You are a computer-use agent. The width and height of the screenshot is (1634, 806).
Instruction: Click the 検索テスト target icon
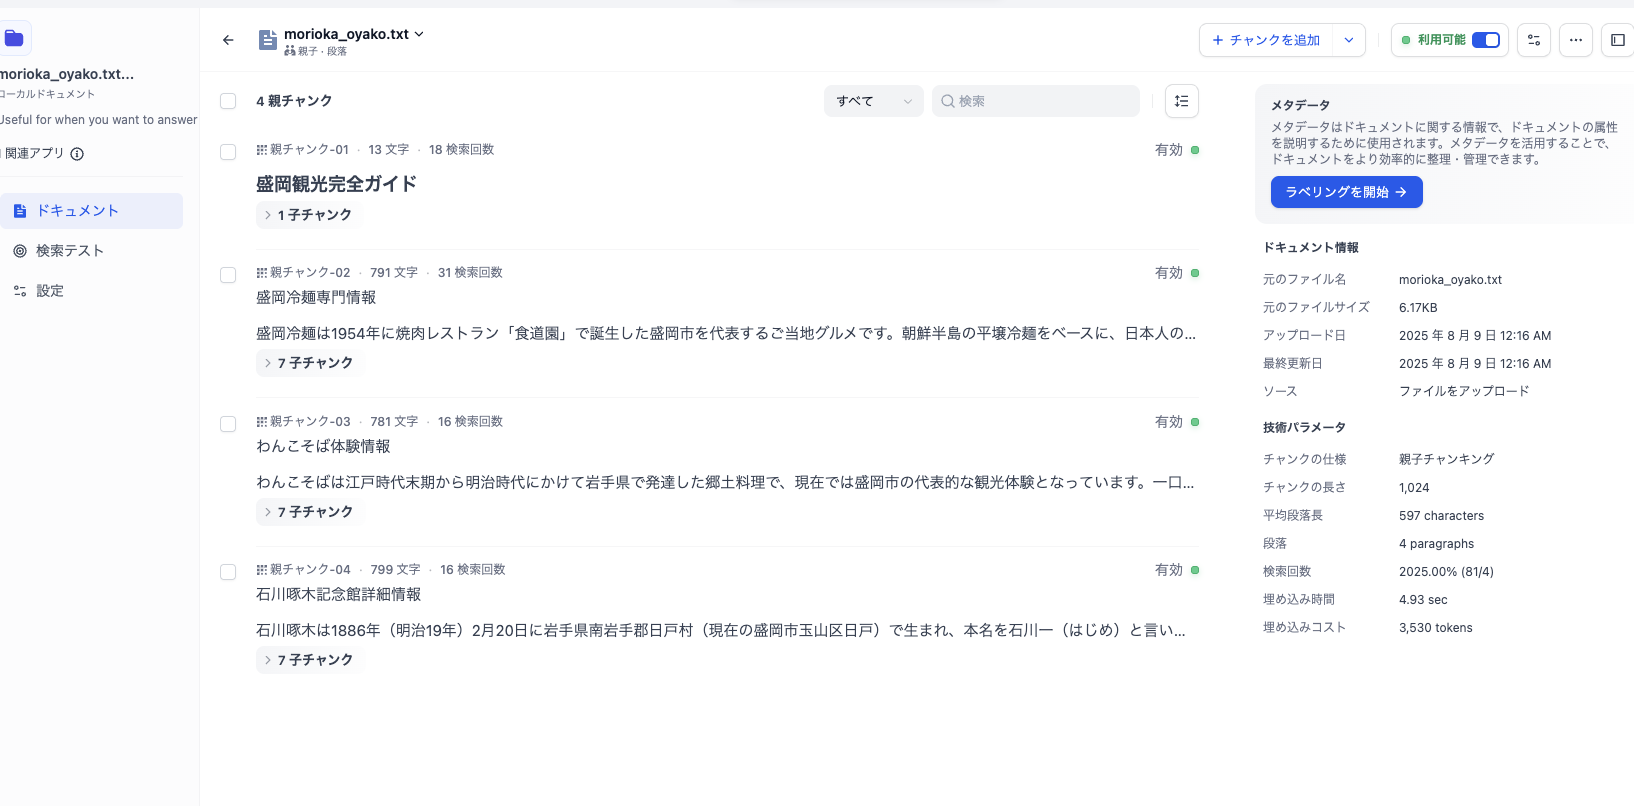click(20, 251)
